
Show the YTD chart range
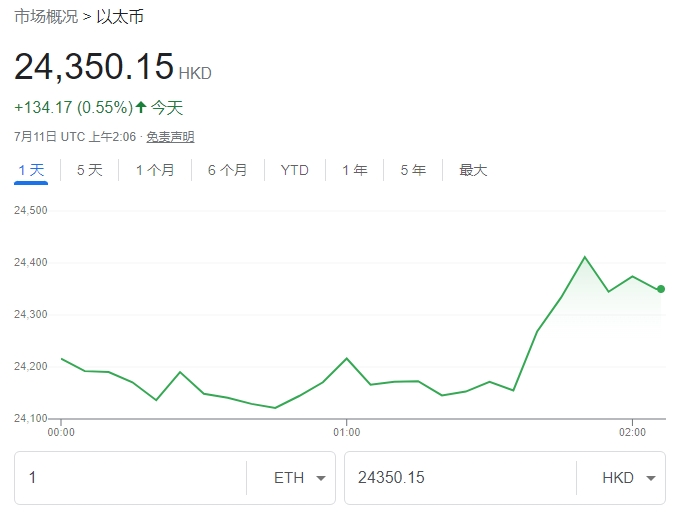click(x=295, y=170)
